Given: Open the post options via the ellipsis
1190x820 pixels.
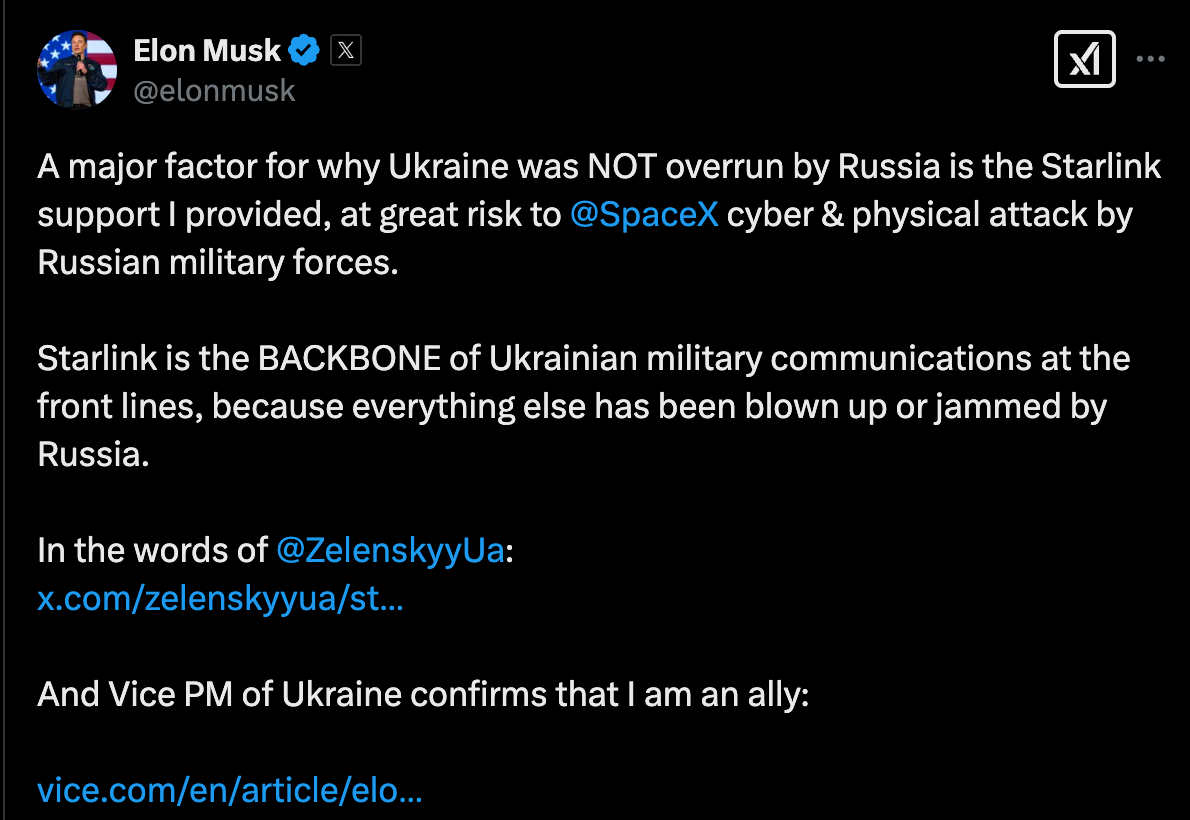Looking at the screenshot, I should click(x=1150, y=59).
